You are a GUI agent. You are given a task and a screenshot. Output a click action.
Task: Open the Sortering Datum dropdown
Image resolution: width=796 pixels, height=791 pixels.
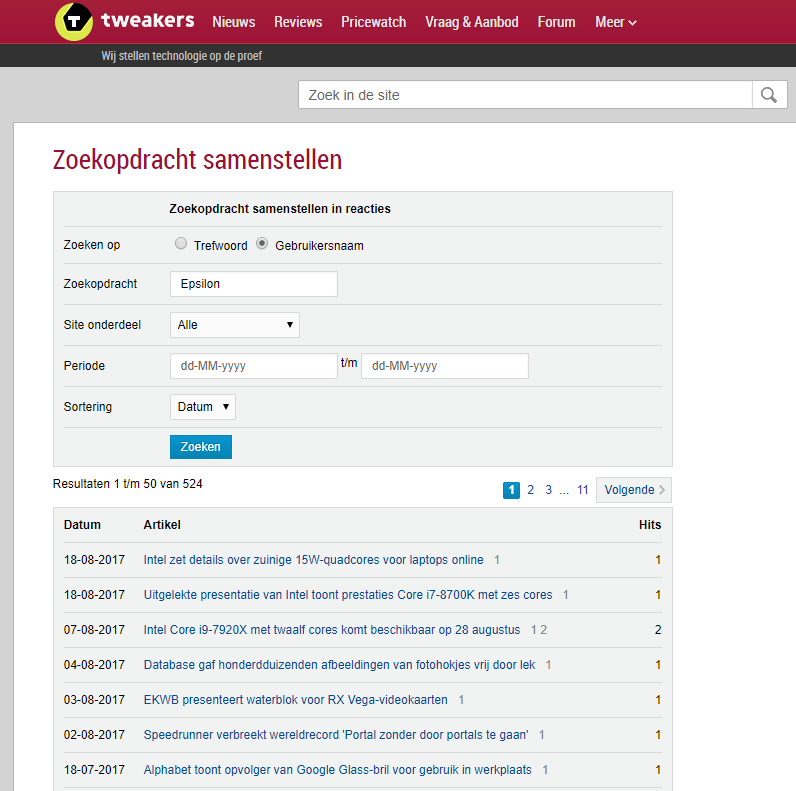point(203,407)
